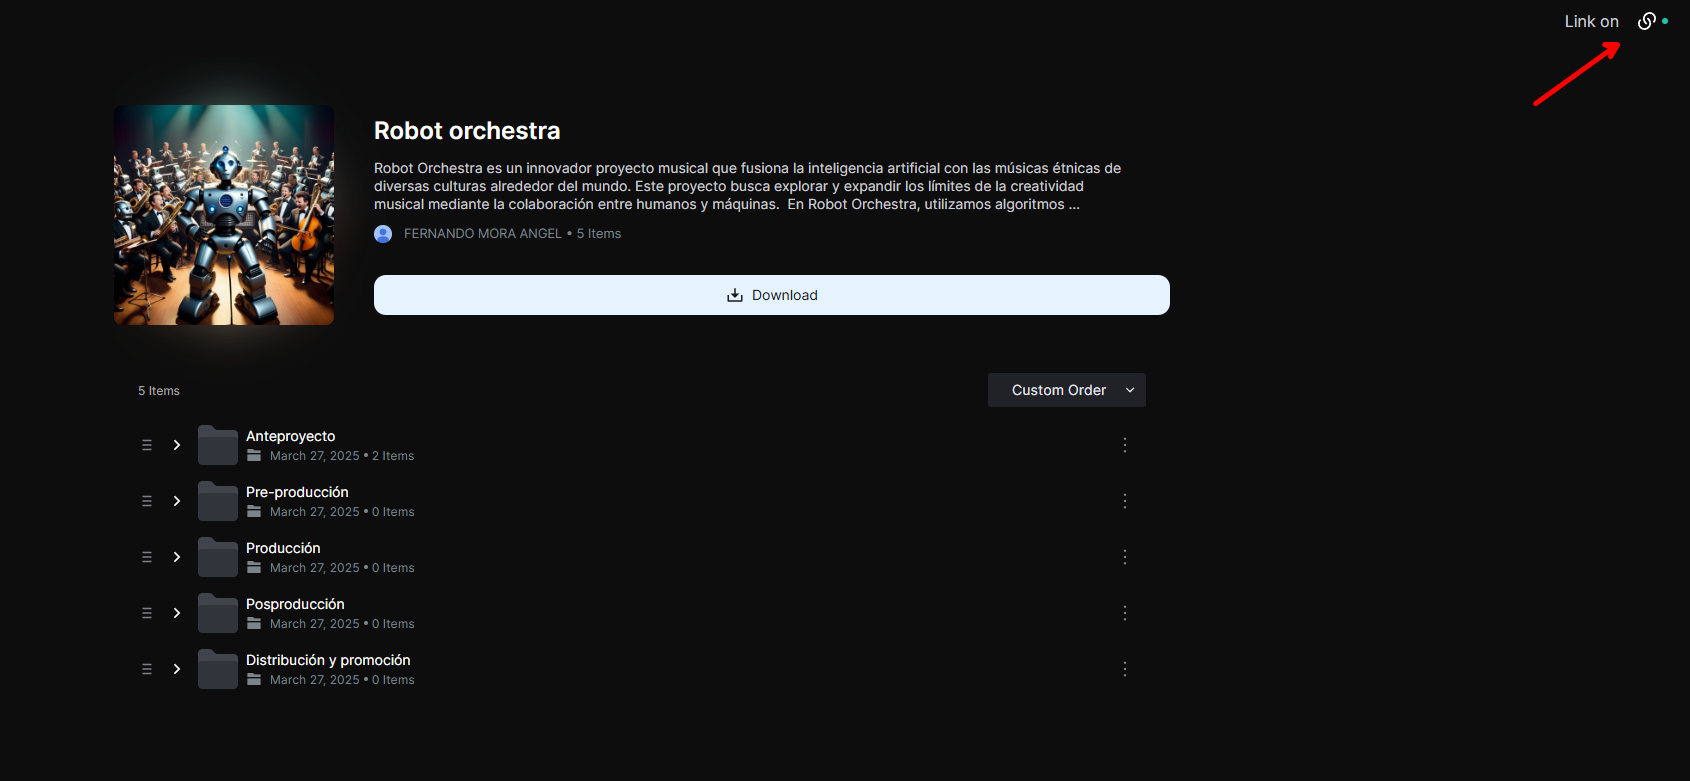The image size is (1690, 781).
Task: Click the author avatar icon
Action: 383,233
